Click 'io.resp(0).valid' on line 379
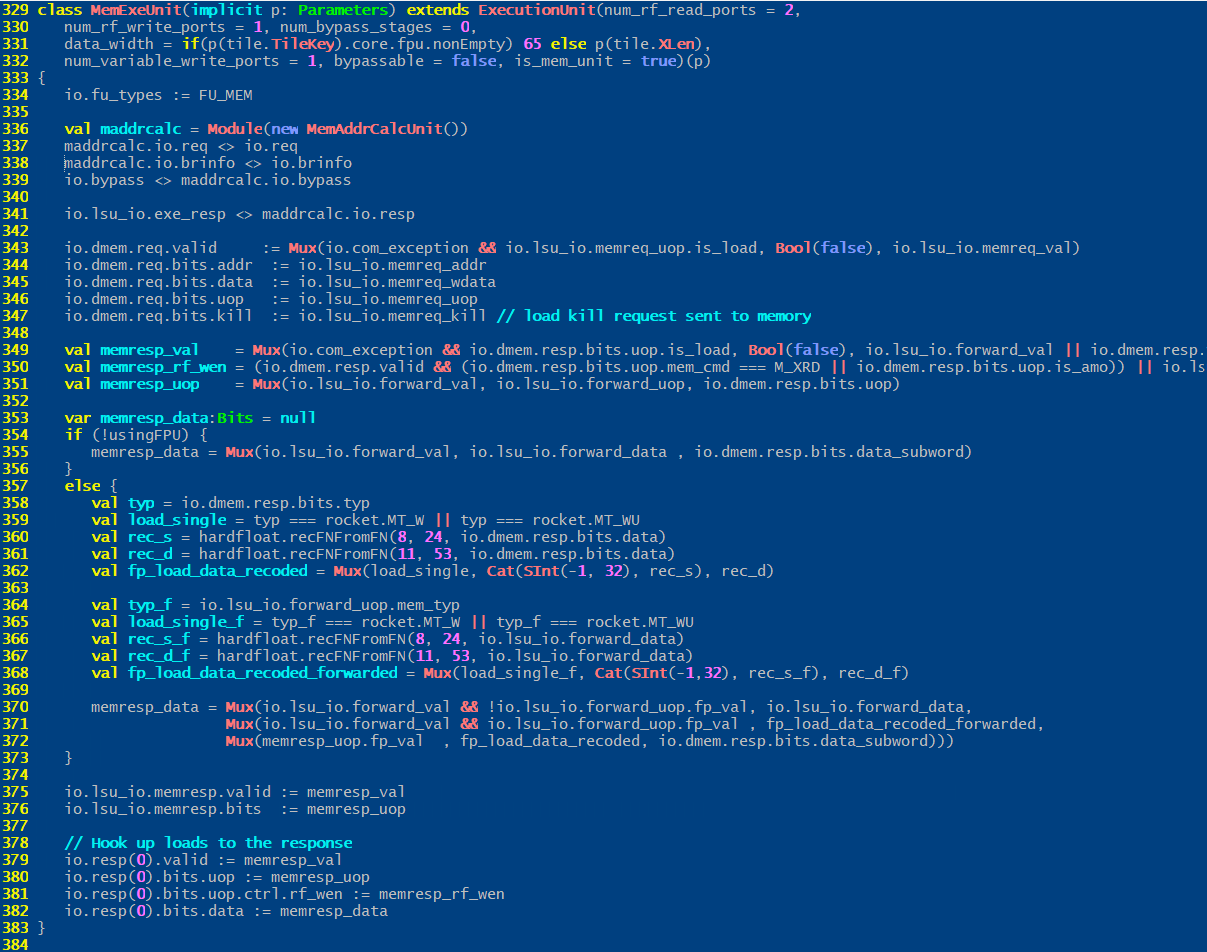The image size is (1207, 952). click(136, 860)
